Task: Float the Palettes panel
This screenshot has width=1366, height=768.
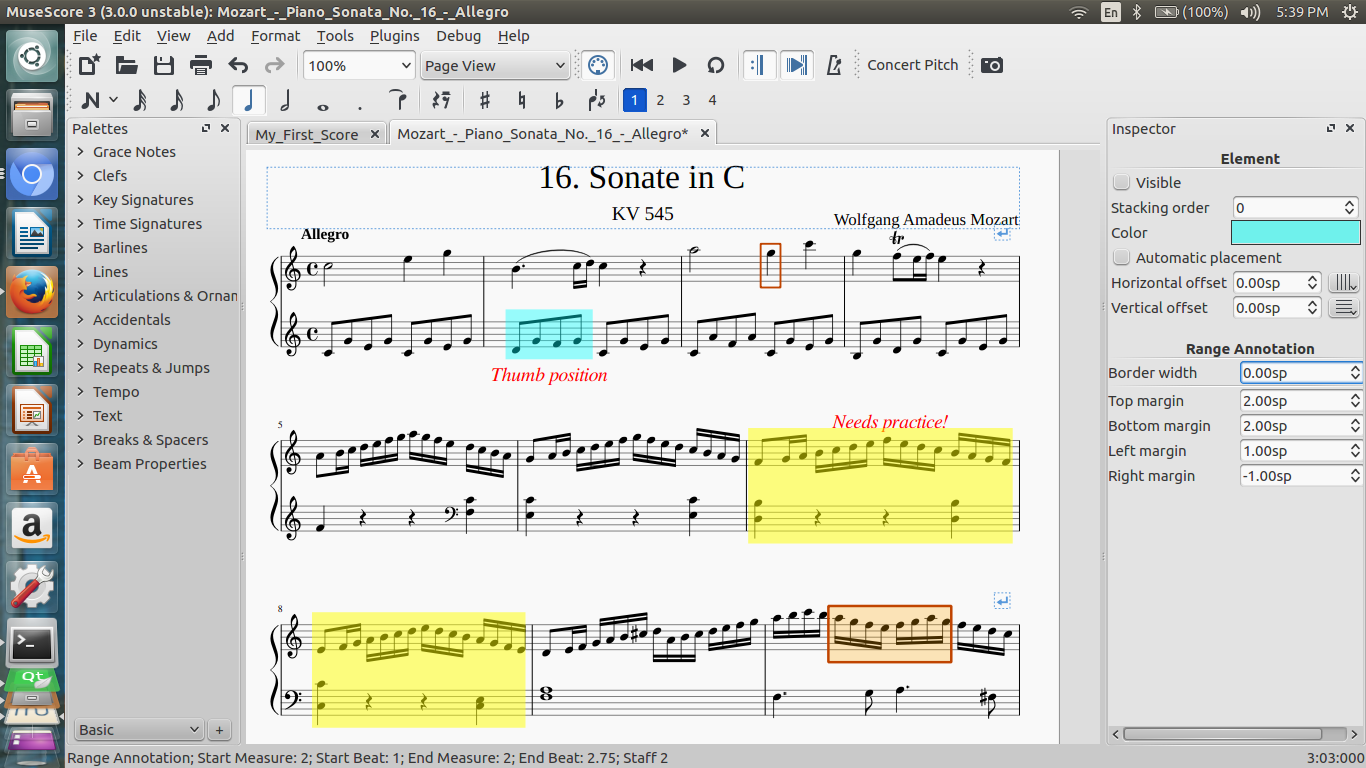Action: 206,128
